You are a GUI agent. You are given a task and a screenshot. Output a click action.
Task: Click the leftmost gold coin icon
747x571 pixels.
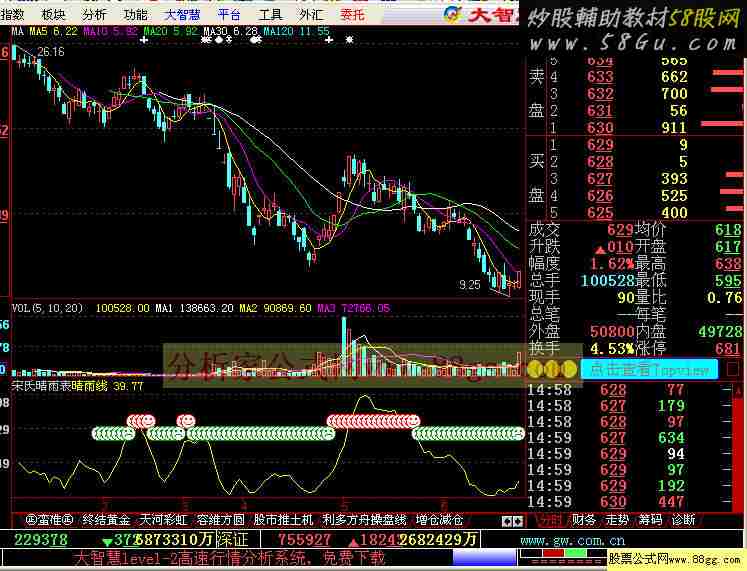click(535, 369)
